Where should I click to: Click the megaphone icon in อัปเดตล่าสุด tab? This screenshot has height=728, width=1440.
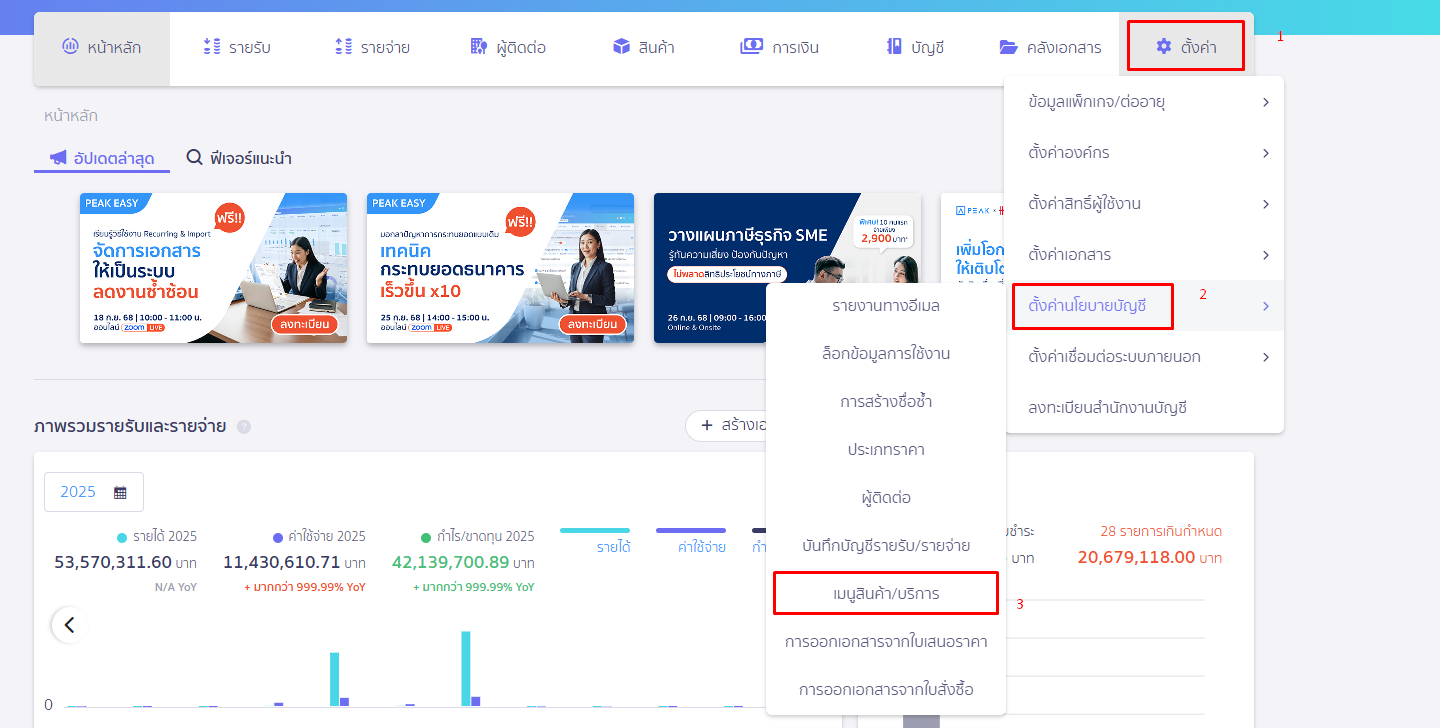pyautogui.click(x=58, y=158)
